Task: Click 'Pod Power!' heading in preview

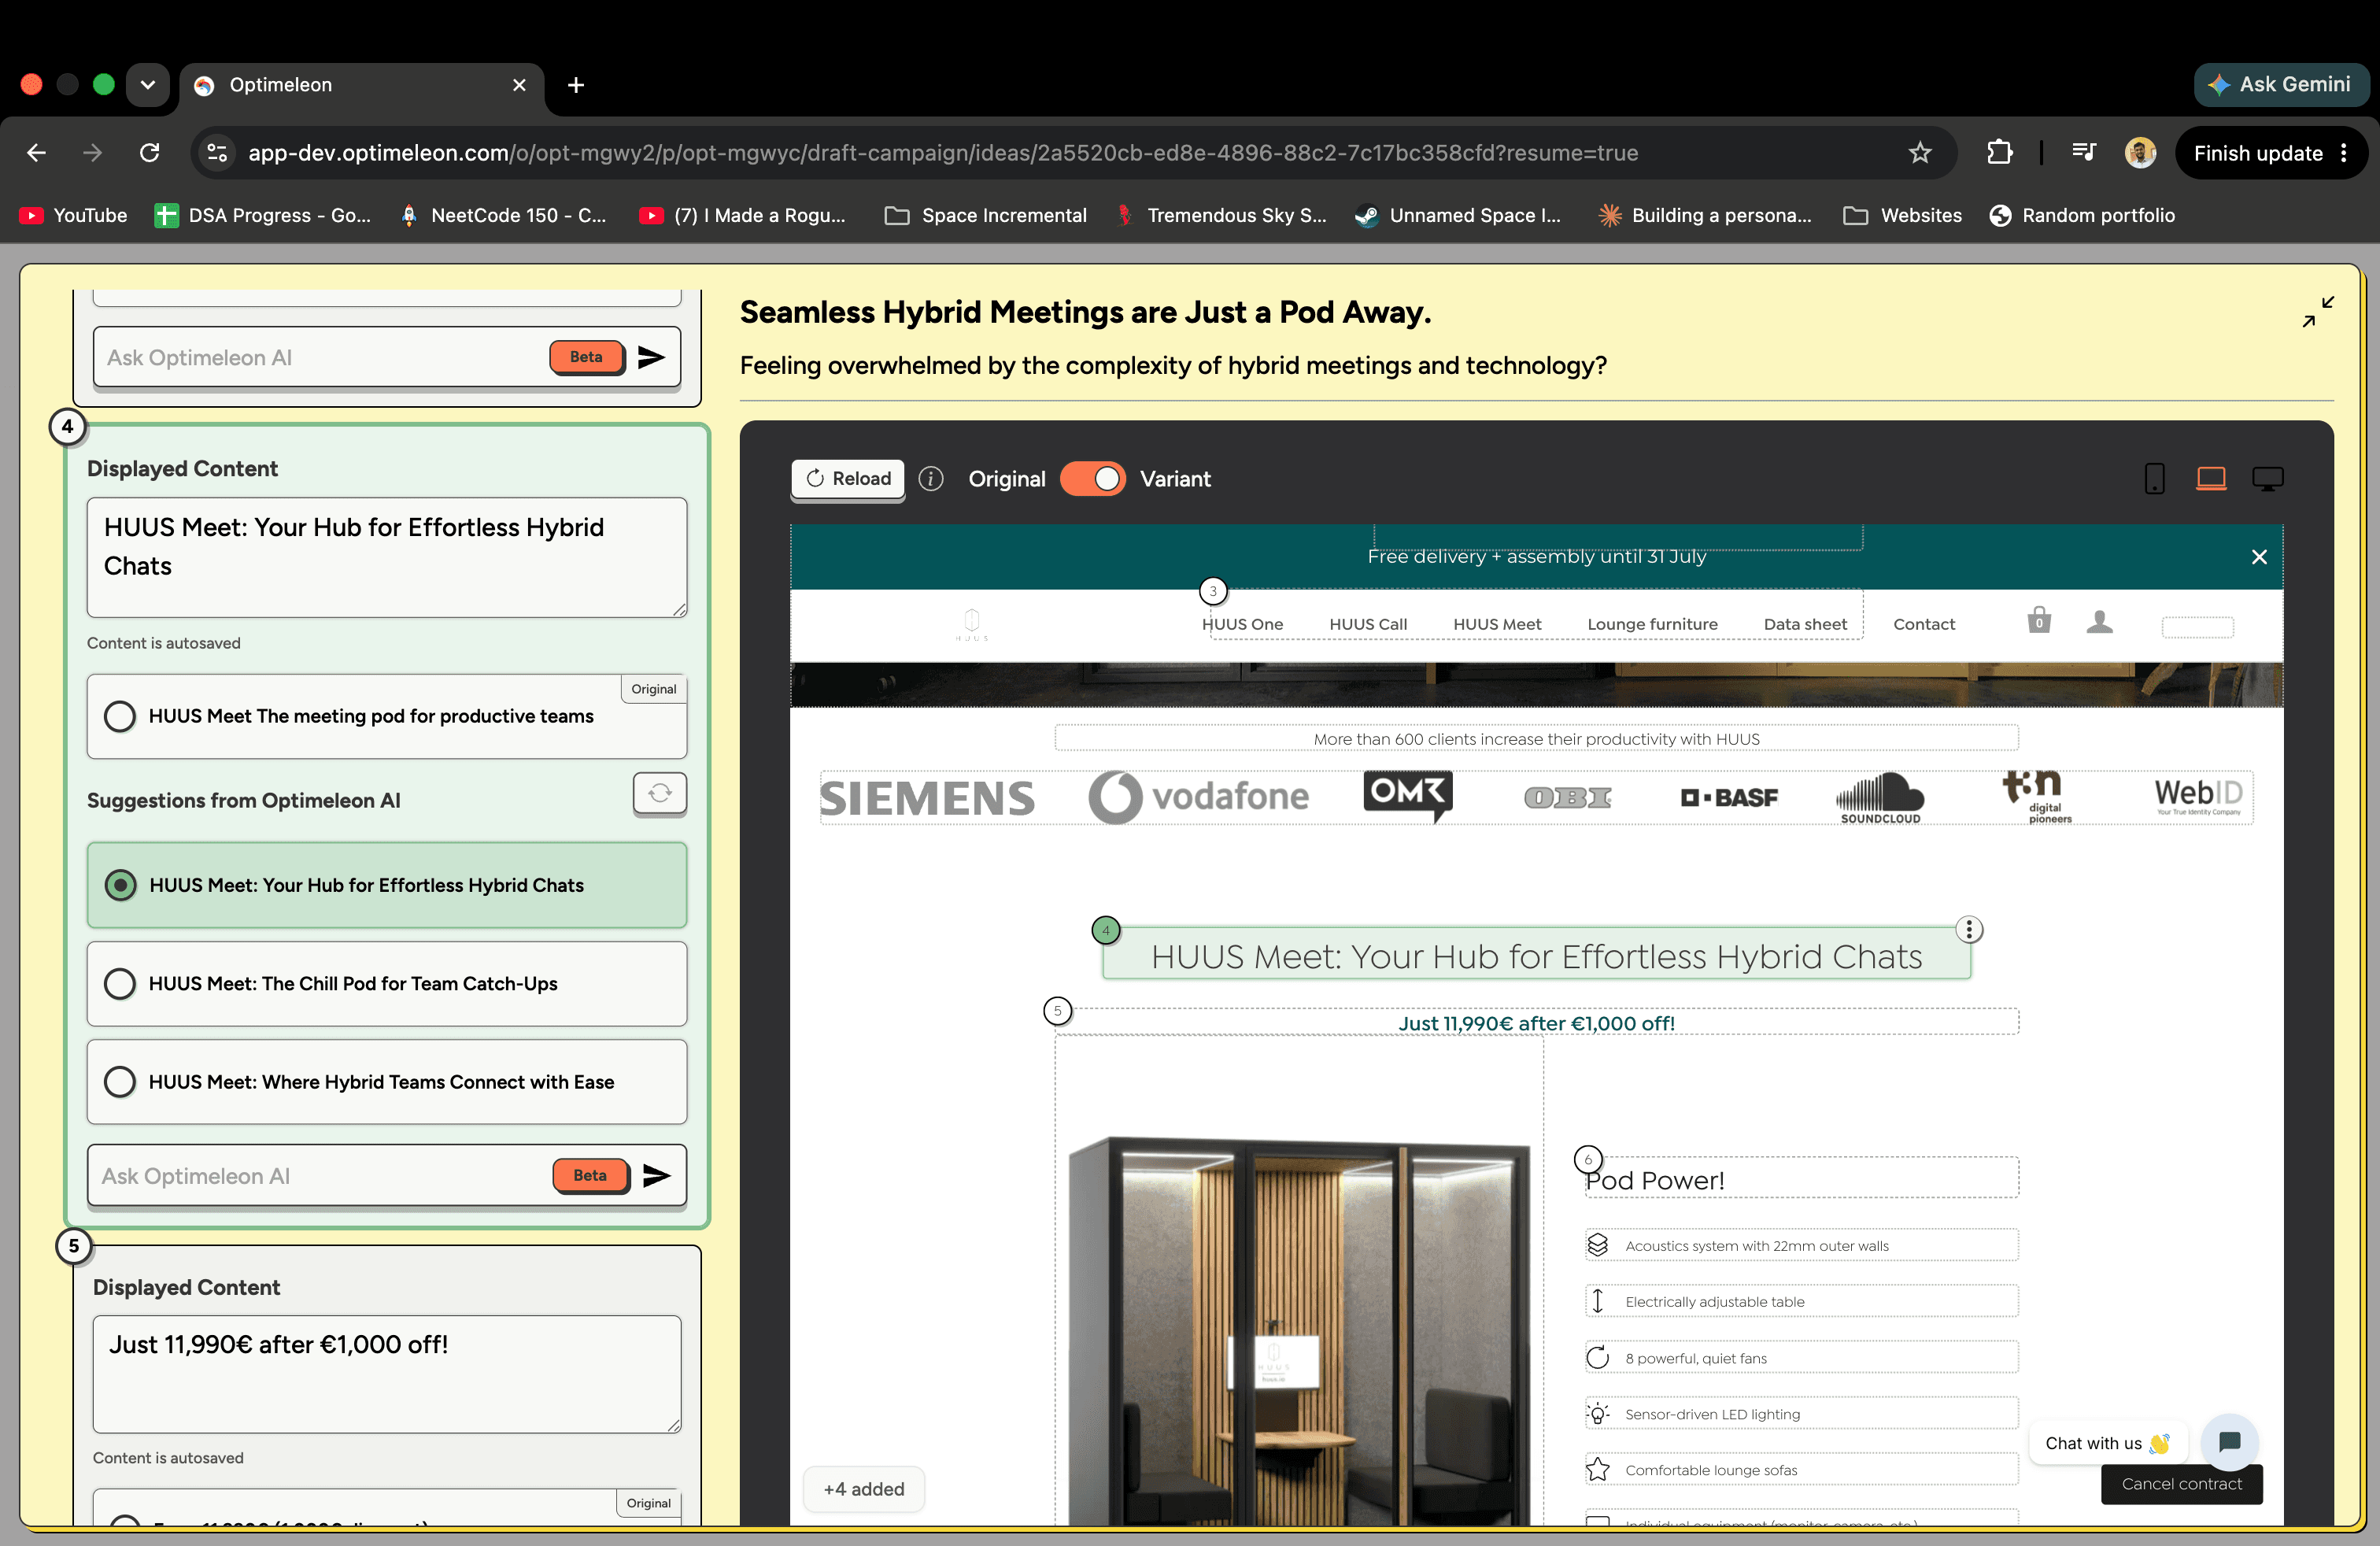Action: click(x=1654, y=1180)
